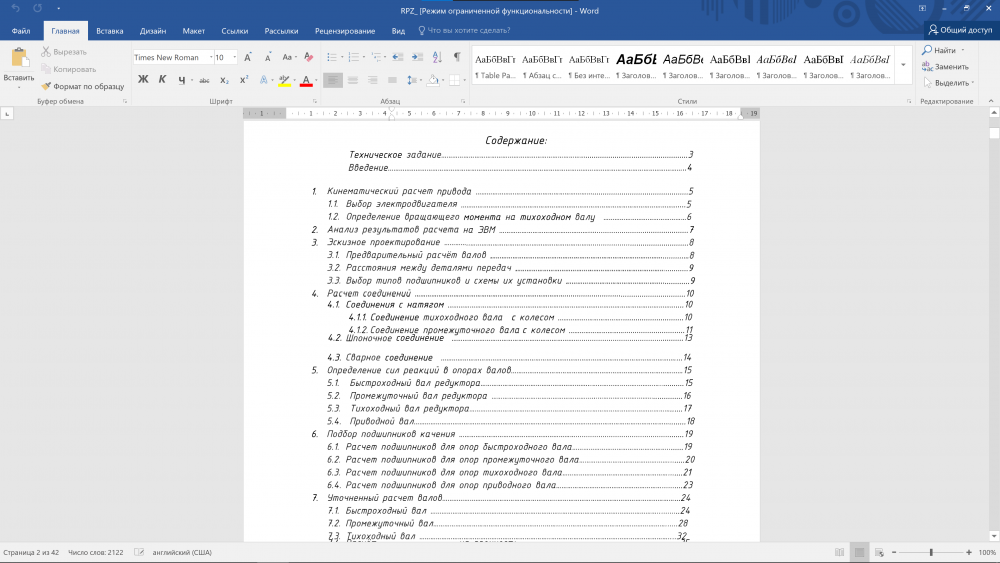Switch to the Рецензирование tab

(x=345, y=31)
